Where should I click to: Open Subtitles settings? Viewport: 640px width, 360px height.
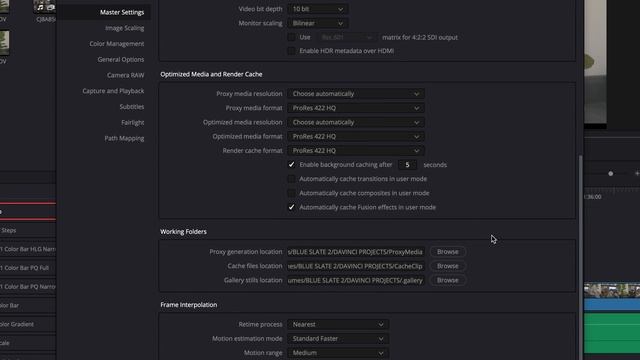(x=132, y=107)
